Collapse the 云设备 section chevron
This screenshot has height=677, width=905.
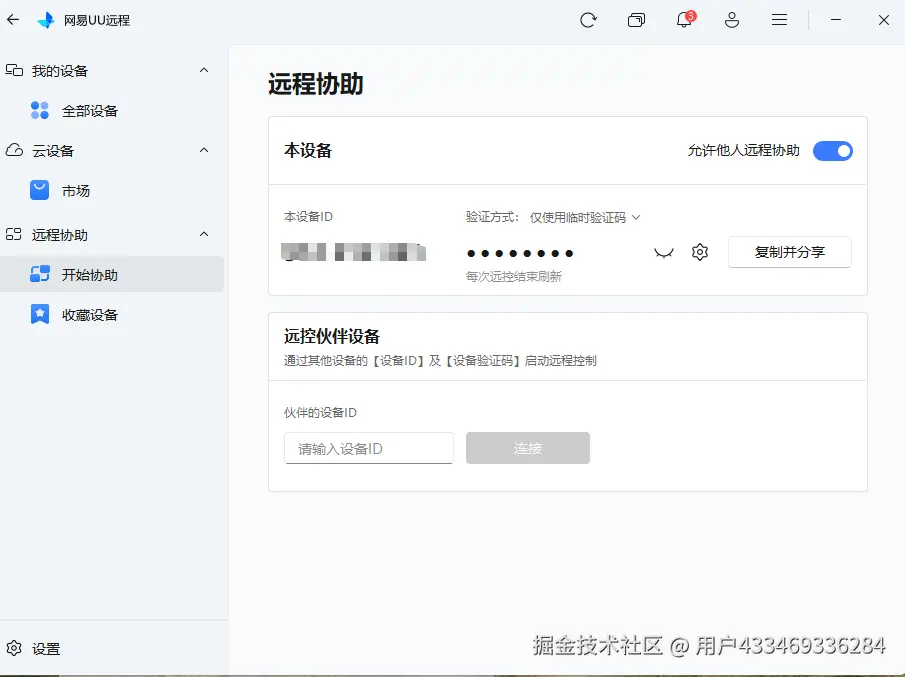[x=204, y=151]
